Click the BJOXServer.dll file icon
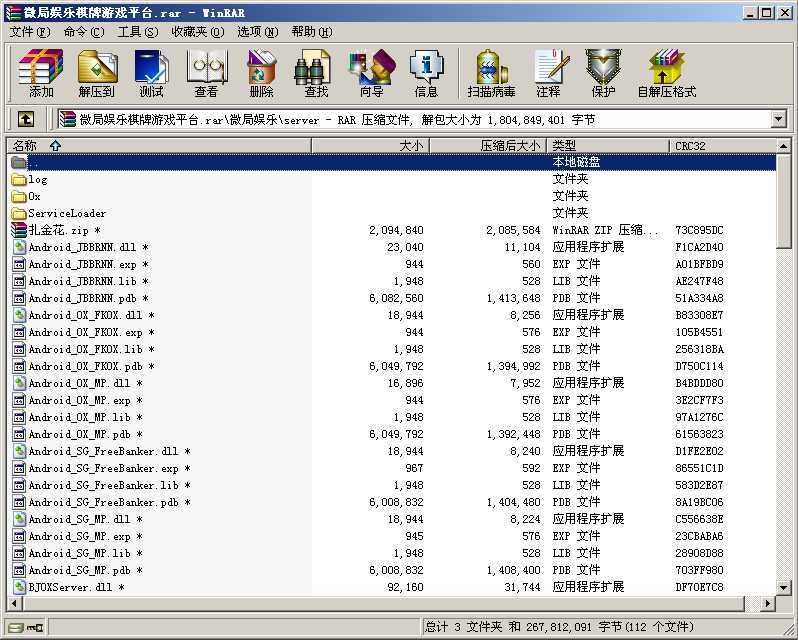This screenshot has width=798, height=640. tap(19, 587)
